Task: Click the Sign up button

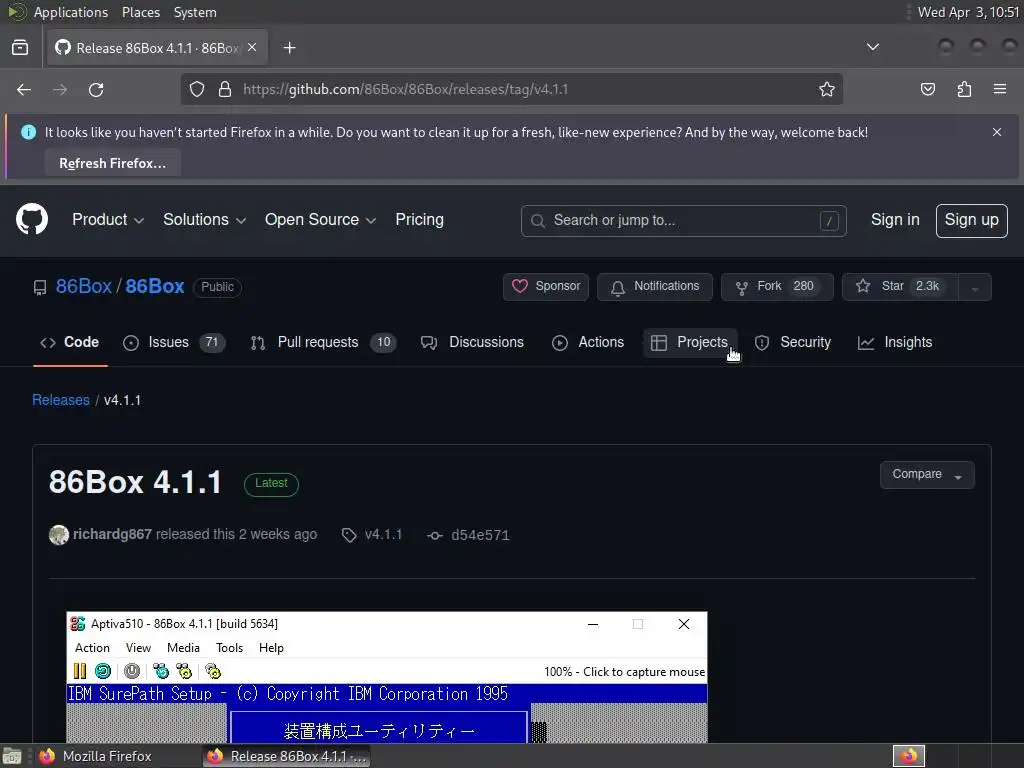Action: point(971,221)
